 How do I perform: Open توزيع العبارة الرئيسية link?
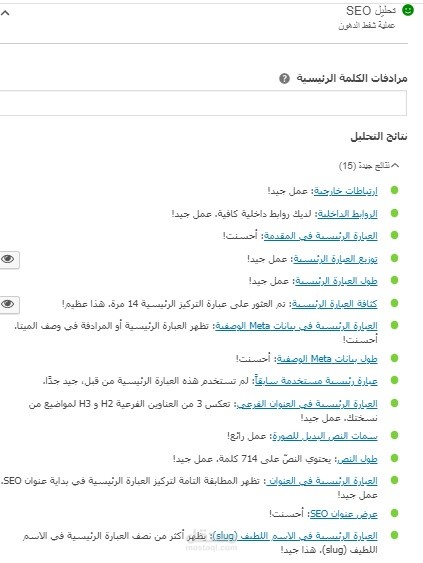(x=335, y=259)
